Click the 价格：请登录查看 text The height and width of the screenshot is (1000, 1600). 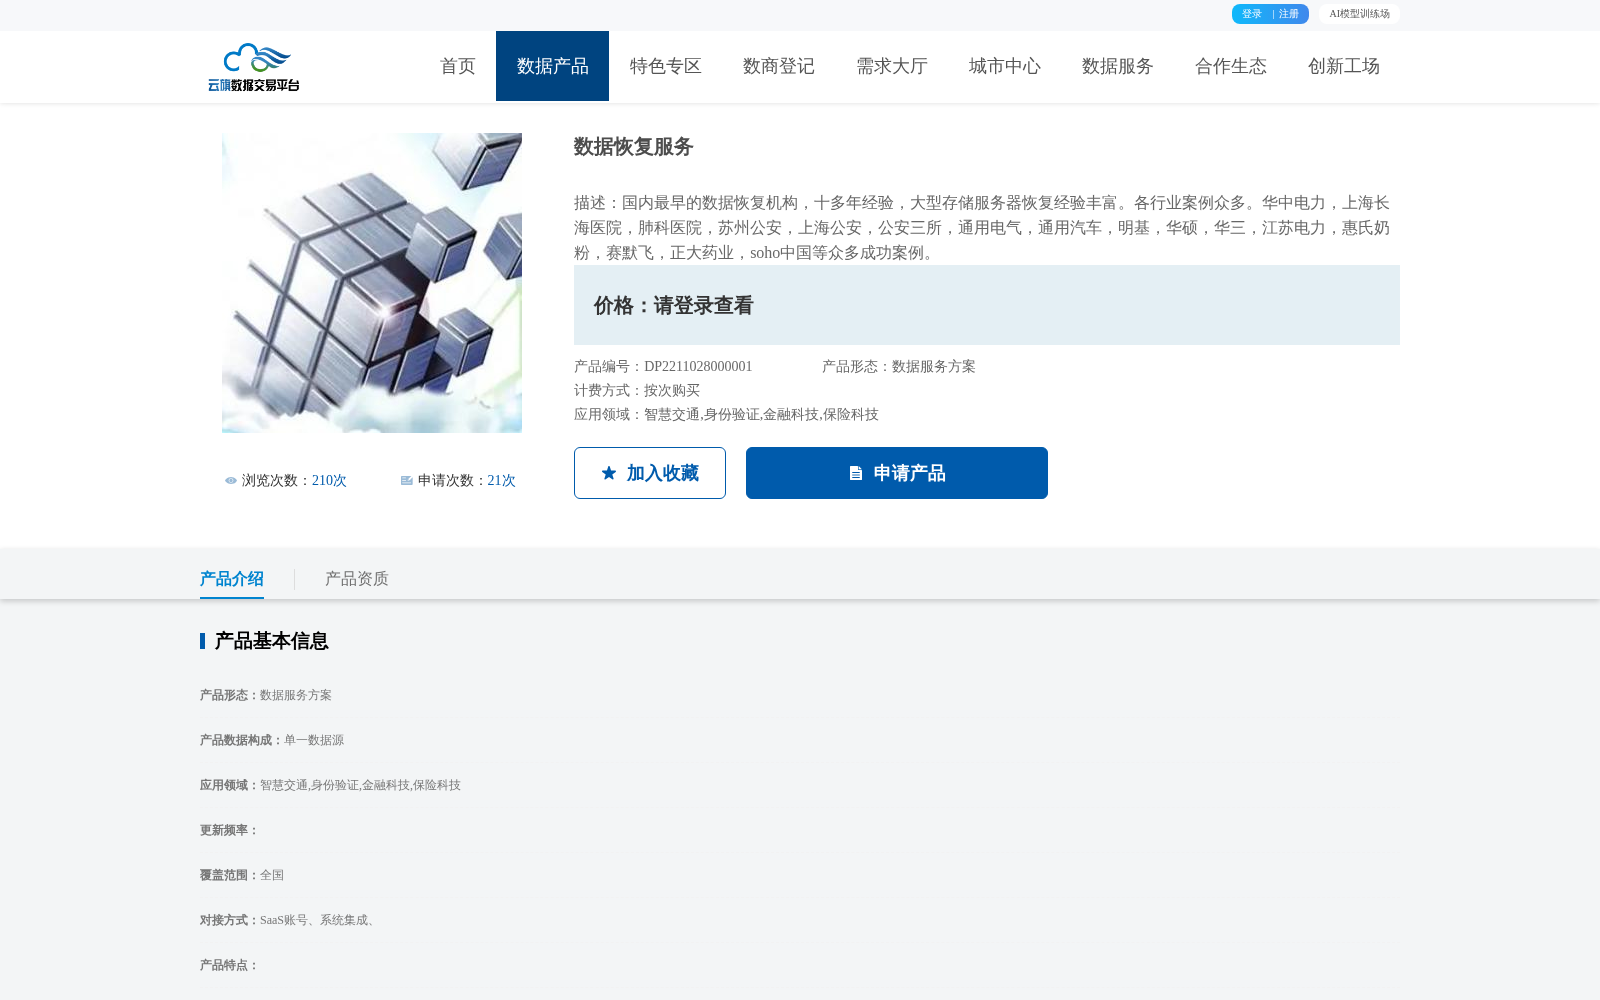click(x=674, y=306)
